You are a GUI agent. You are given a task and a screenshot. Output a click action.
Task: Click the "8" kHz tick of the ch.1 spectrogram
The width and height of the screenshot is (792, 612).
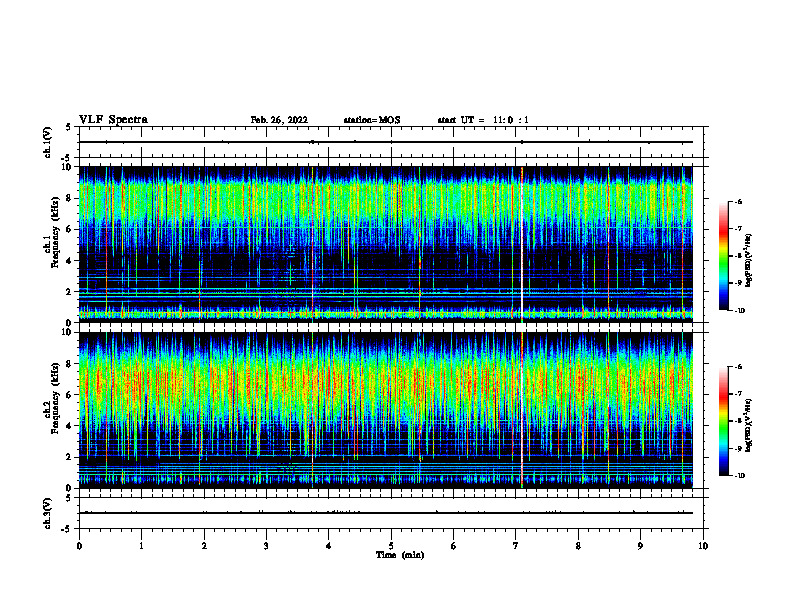click(70, 198)
